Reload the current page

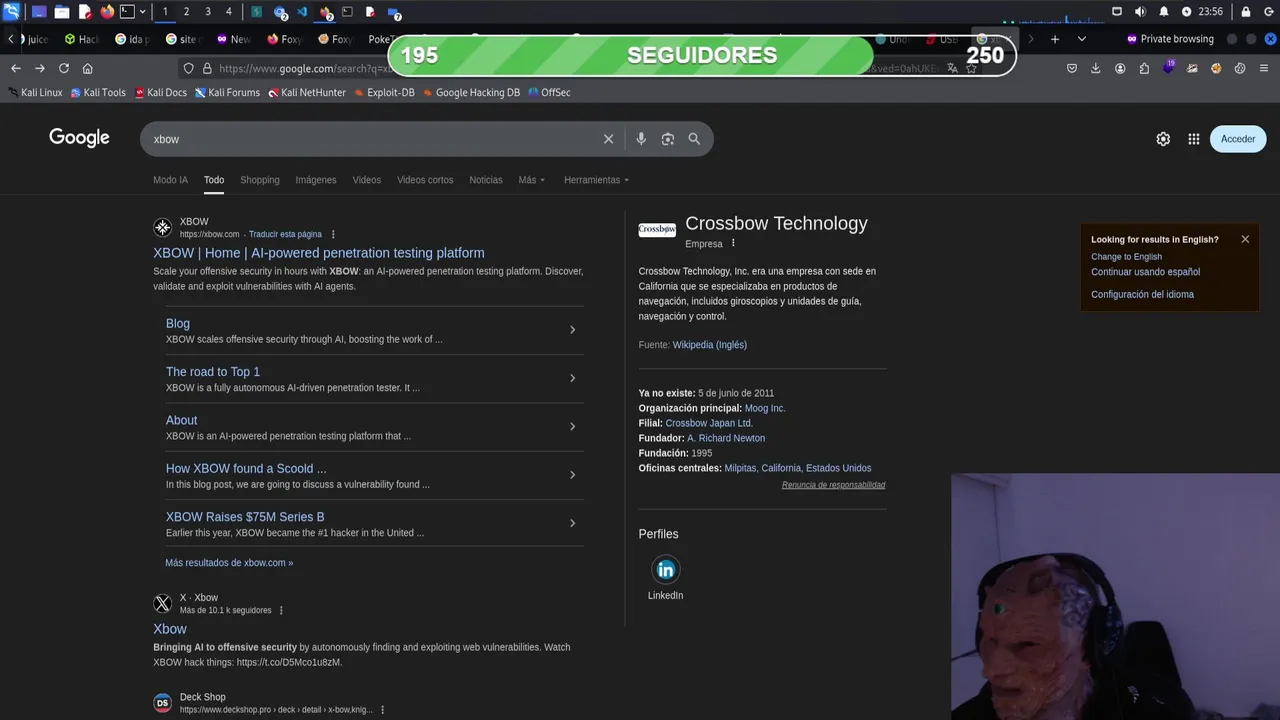click(64, 68)
